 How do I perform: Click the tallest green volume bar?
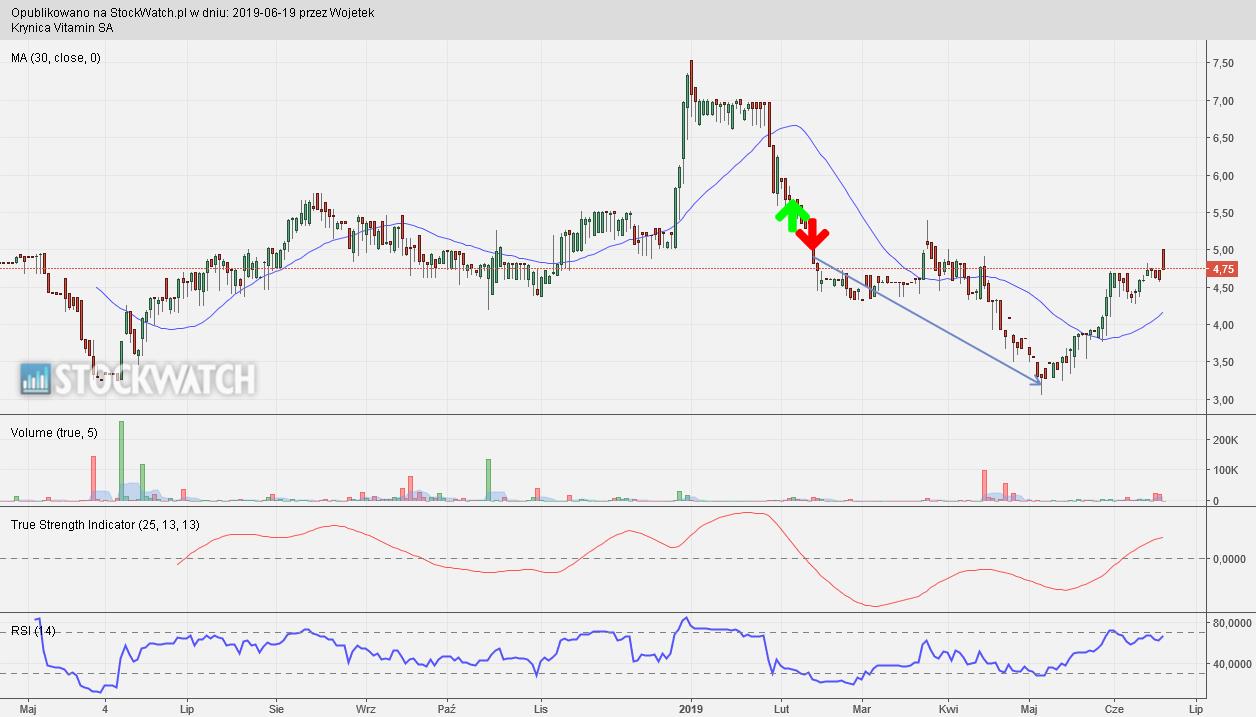[x=121, y=461]
